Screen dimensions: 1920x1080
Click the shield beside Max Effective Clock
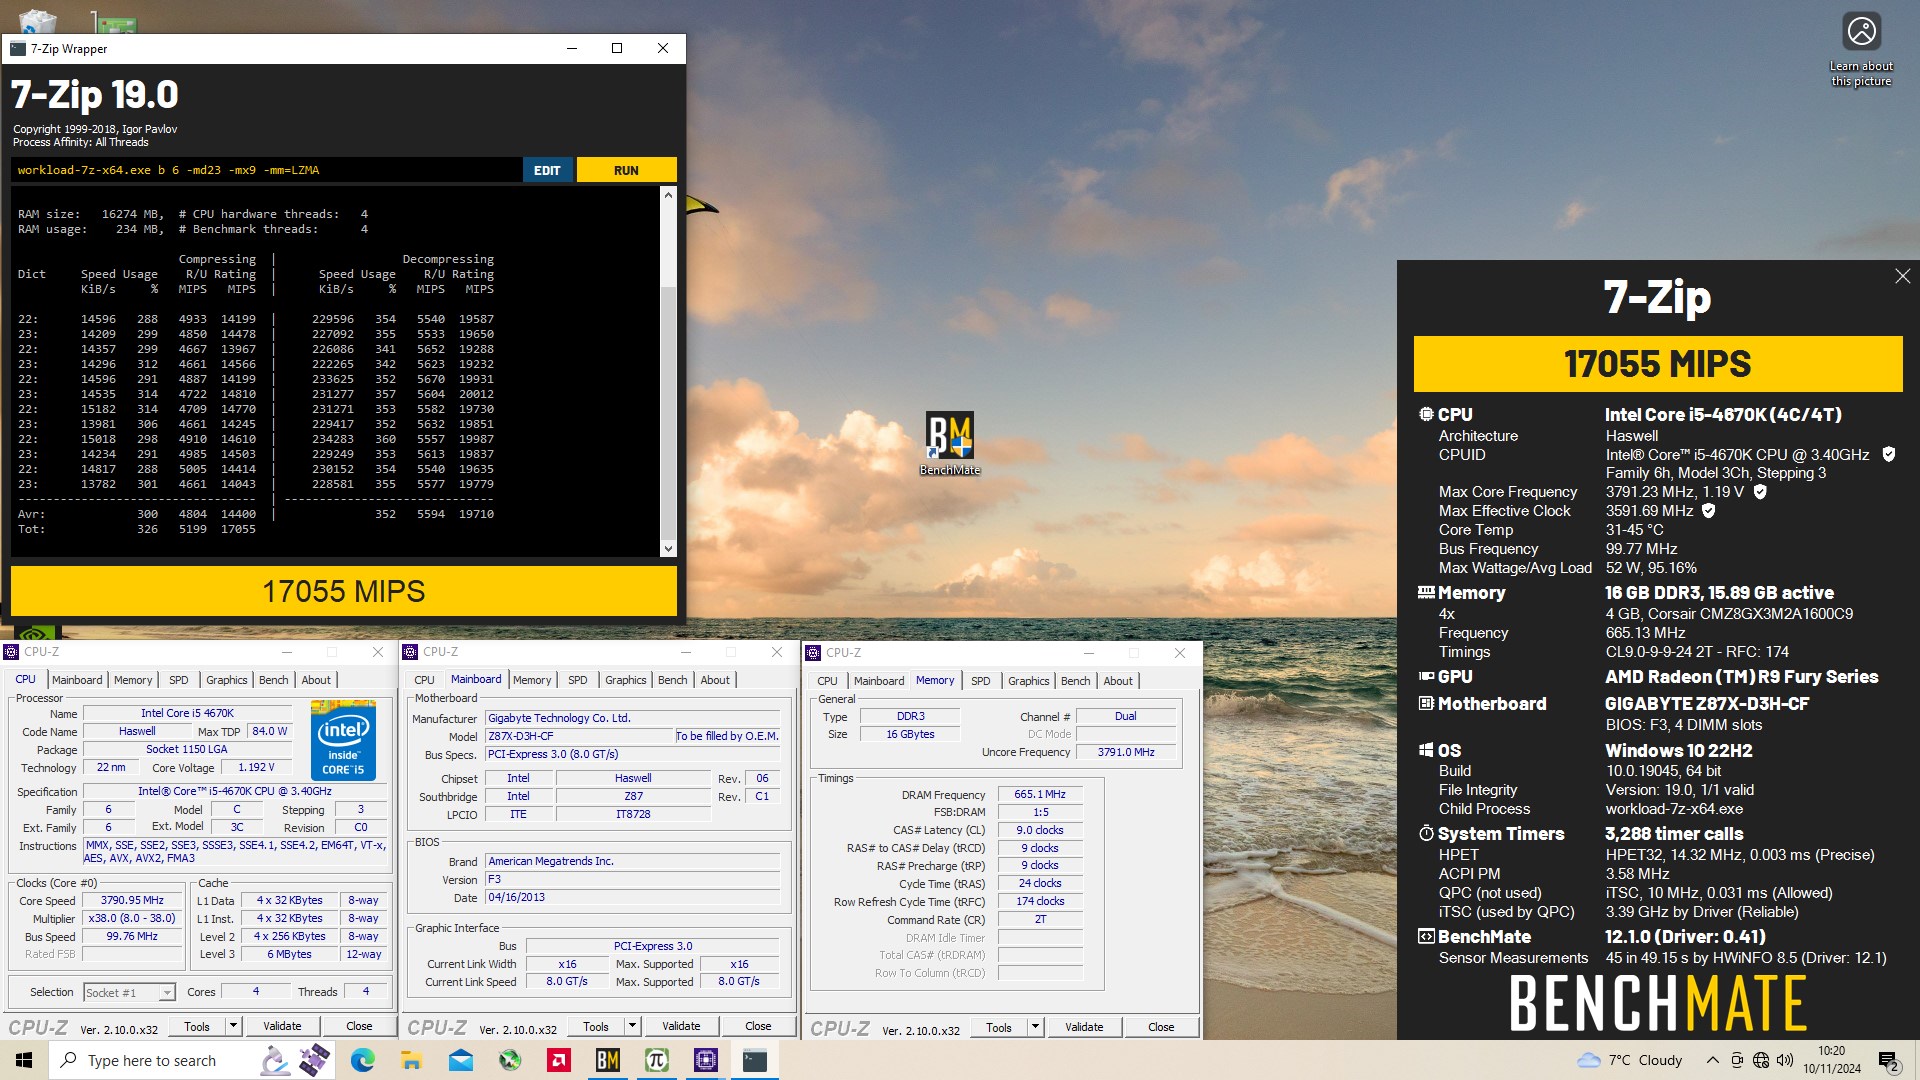[x=1709, y=511]
